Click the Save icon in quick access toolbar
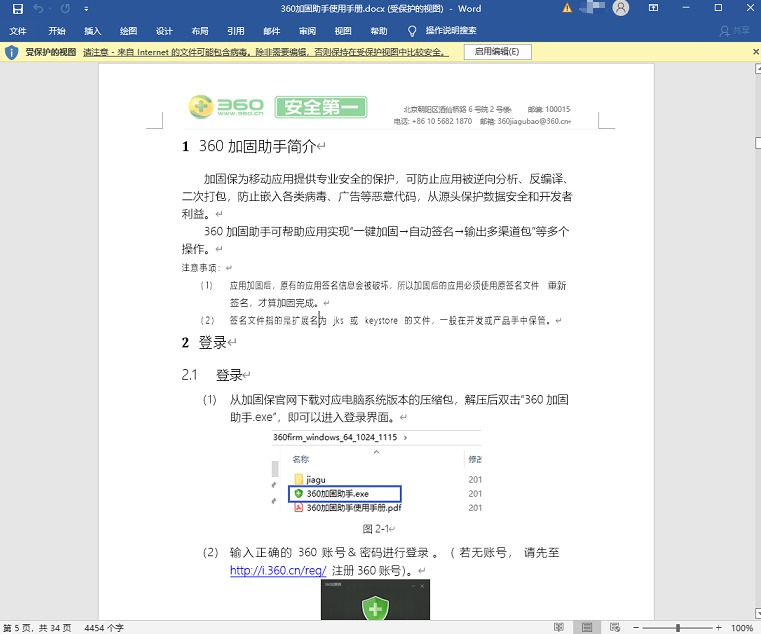This screenshot has height=634, width=761. coord(17,9)
